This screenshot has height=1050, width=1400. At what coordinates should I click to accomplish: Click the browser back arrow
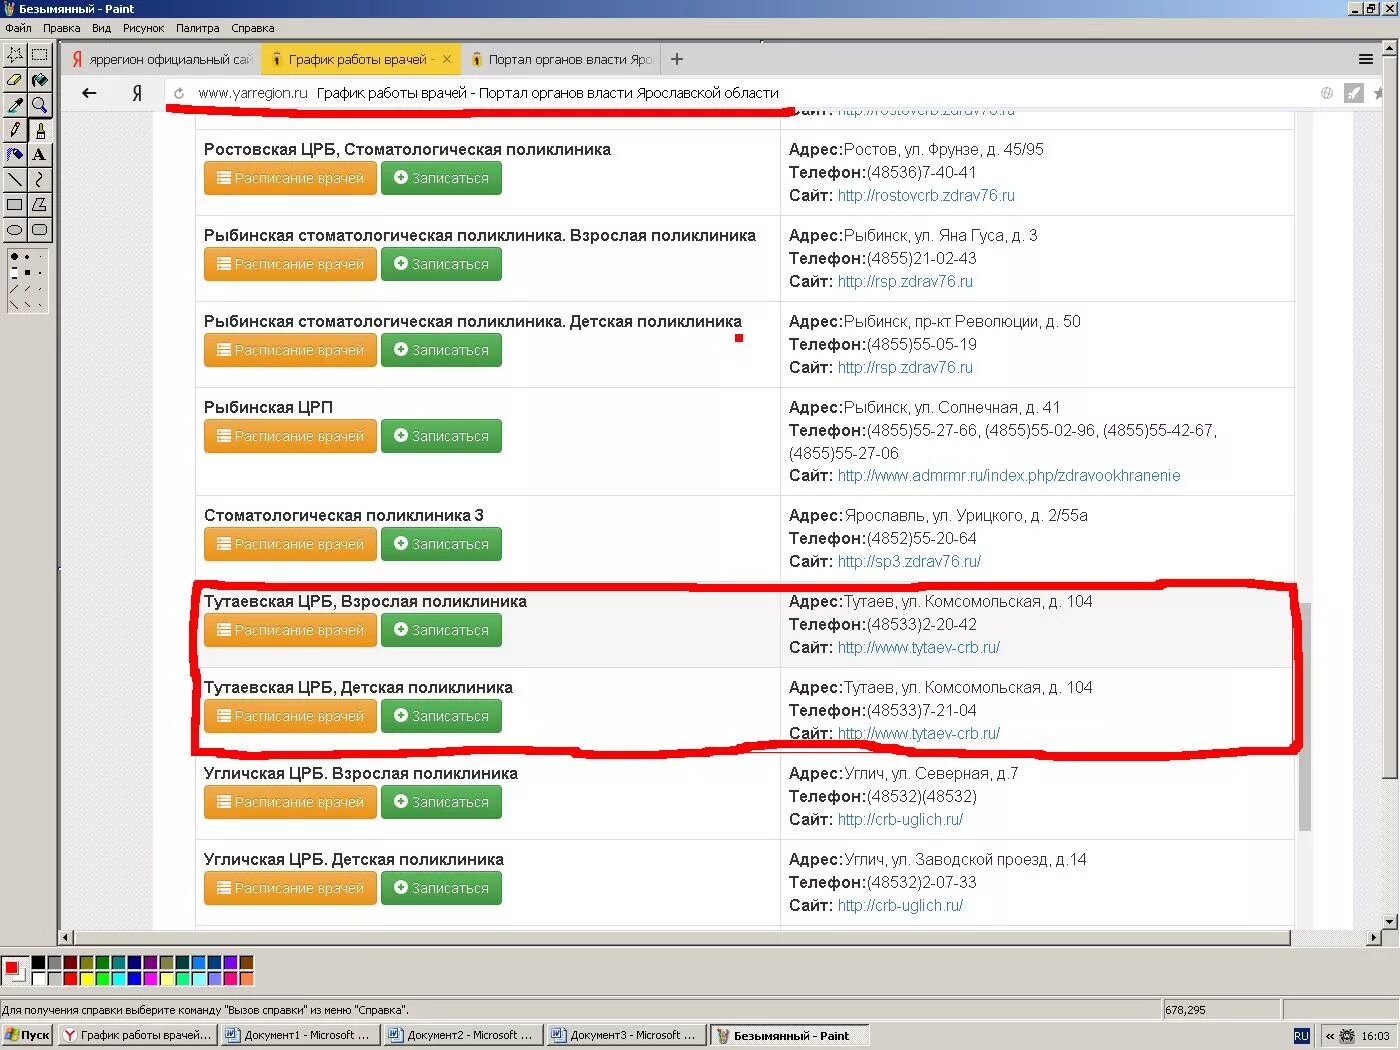(x=89, y=93)
